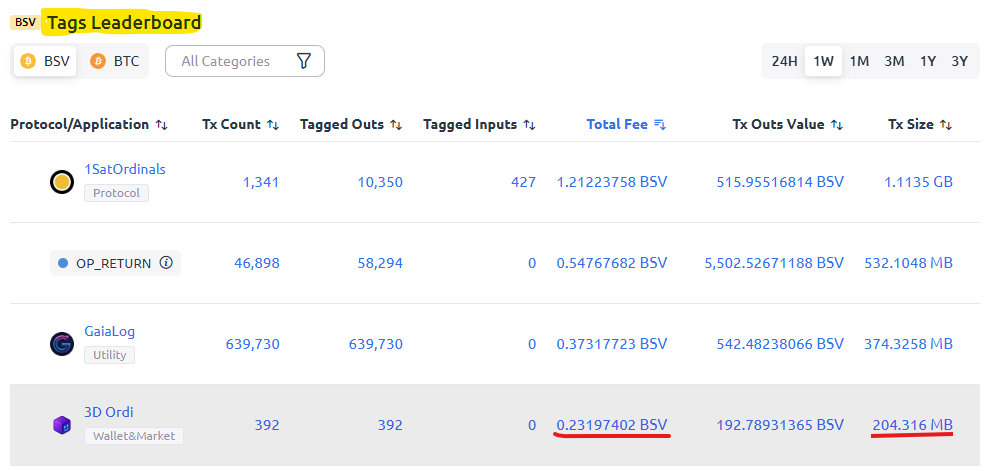This screenshot has height=471, width=984.
Task: Click fee value 0.23197402 BSV
Action: 612,425
